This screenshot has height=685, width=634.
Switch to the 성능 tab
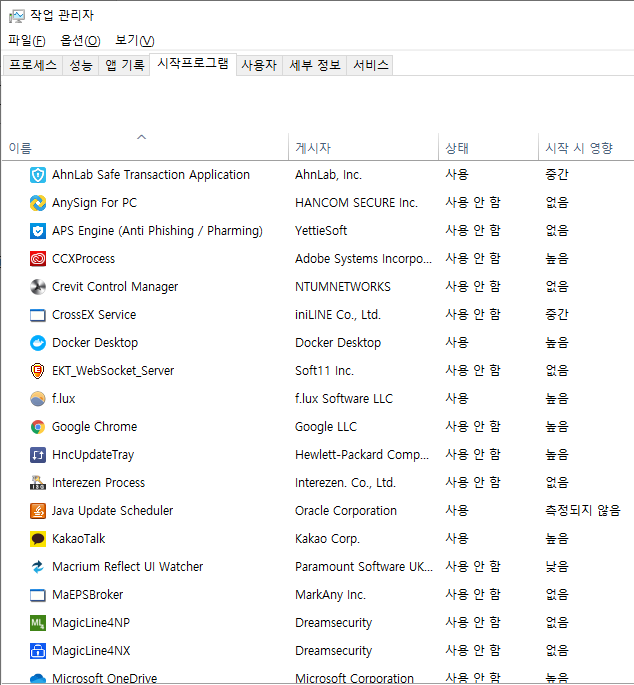81,65
